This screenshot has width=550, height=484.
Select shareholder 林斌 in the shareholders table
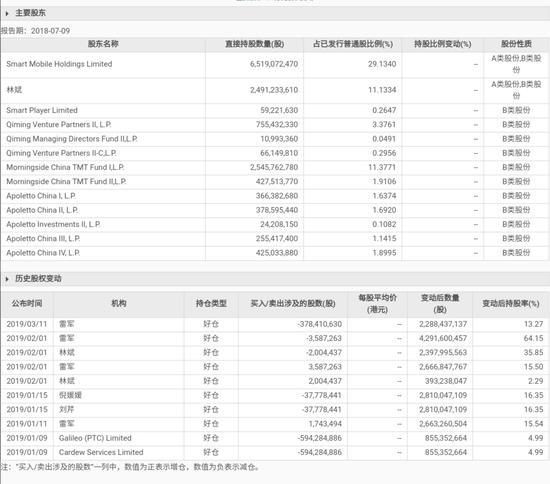click(14, 90)
